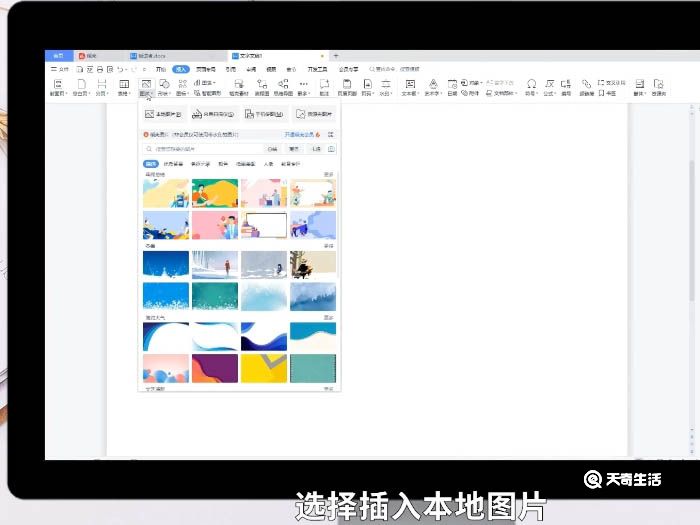Insert a Text Box (文本框)
This screenshot has width=700, height=525.
click(x=410, y=88)
